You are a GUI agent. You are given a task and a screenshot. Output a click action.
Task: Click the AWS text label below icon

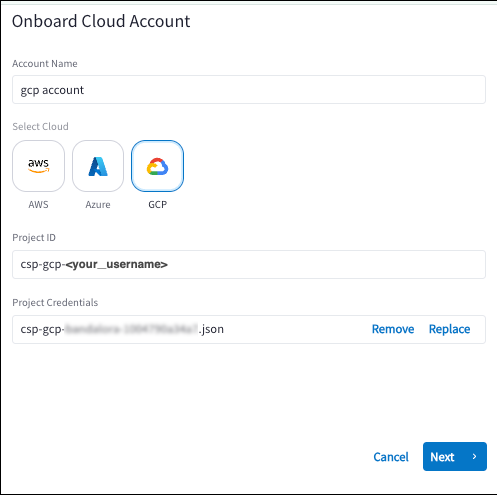point(38,204)
